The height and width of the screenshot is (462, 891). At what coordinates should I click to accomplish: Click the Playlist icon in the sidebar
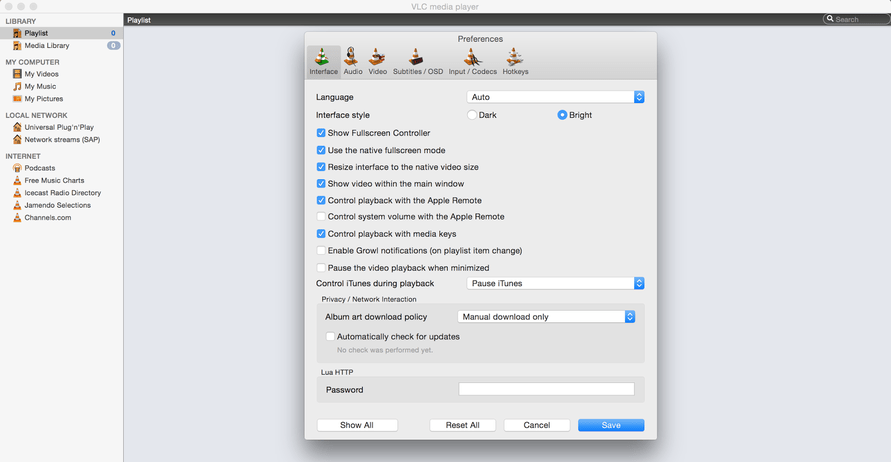17,34
